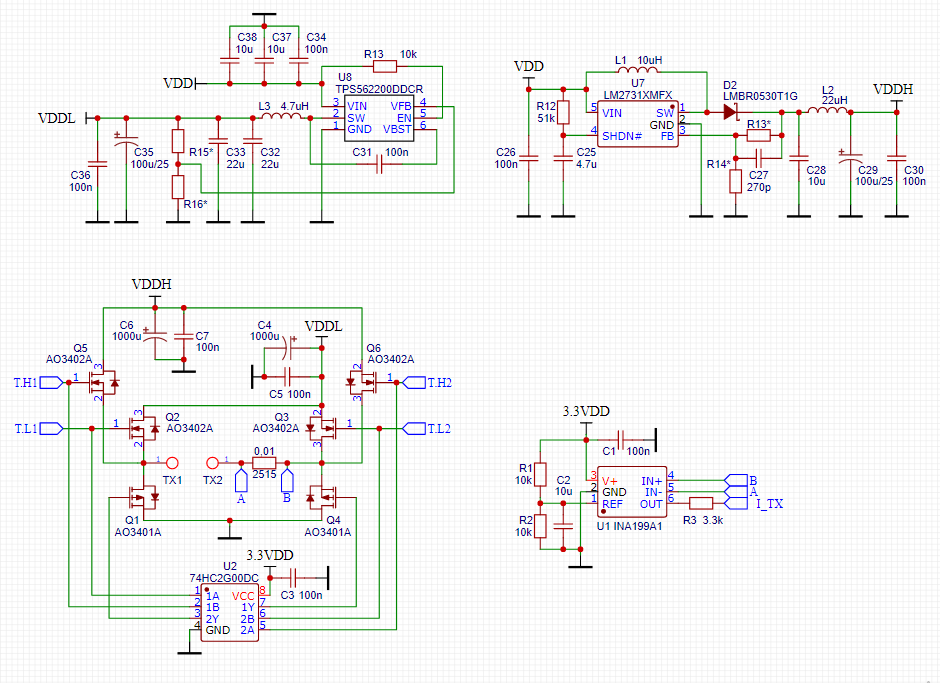Select the U7 LM2731XMFX boost converter body
This screenshot has height=683, width=940.
pyautogui.click(x=638, y=124)
